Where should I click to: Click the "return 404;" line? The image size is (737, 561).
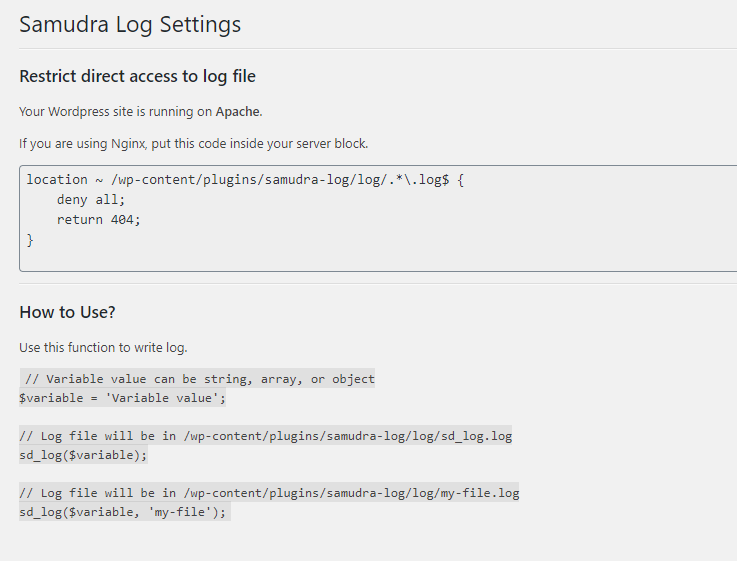tap(98, 220)
